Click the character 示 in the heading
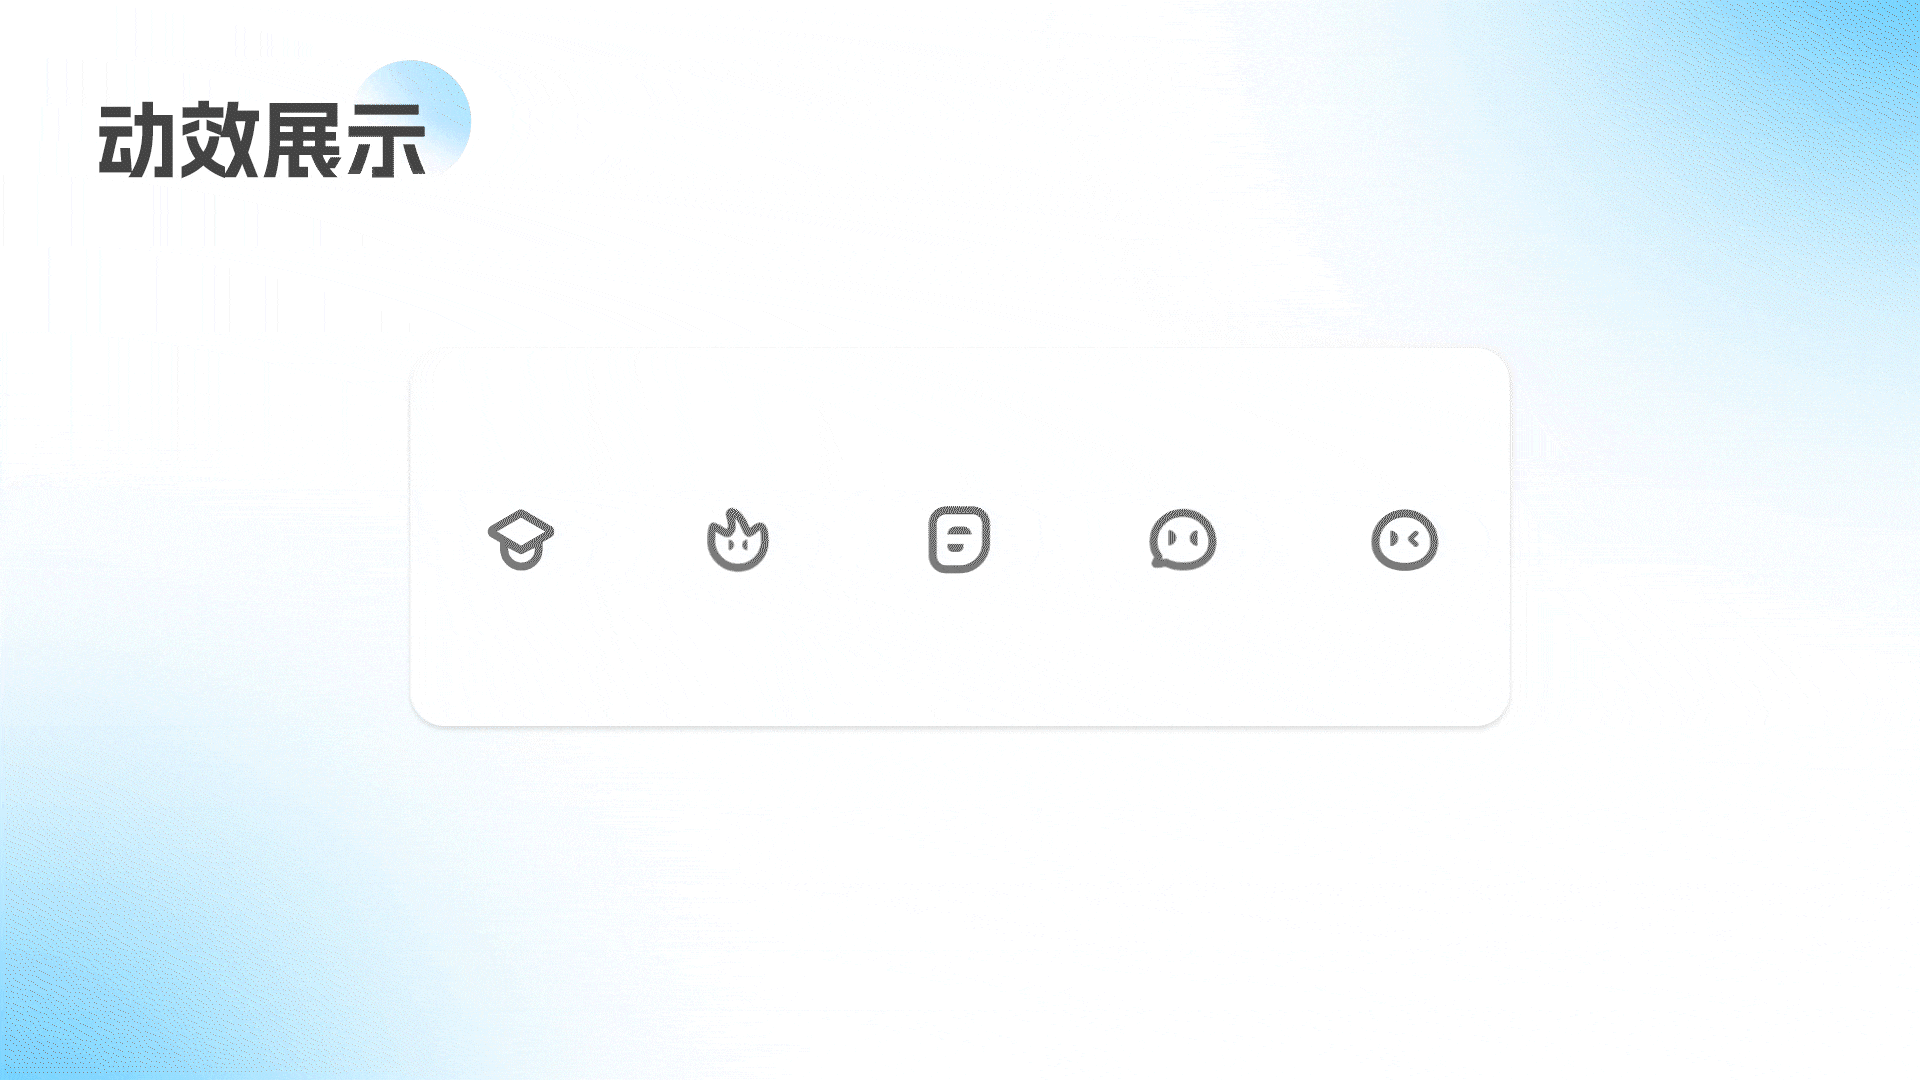This screenshot has width=1920, height=1080. (x=386, y=140)
